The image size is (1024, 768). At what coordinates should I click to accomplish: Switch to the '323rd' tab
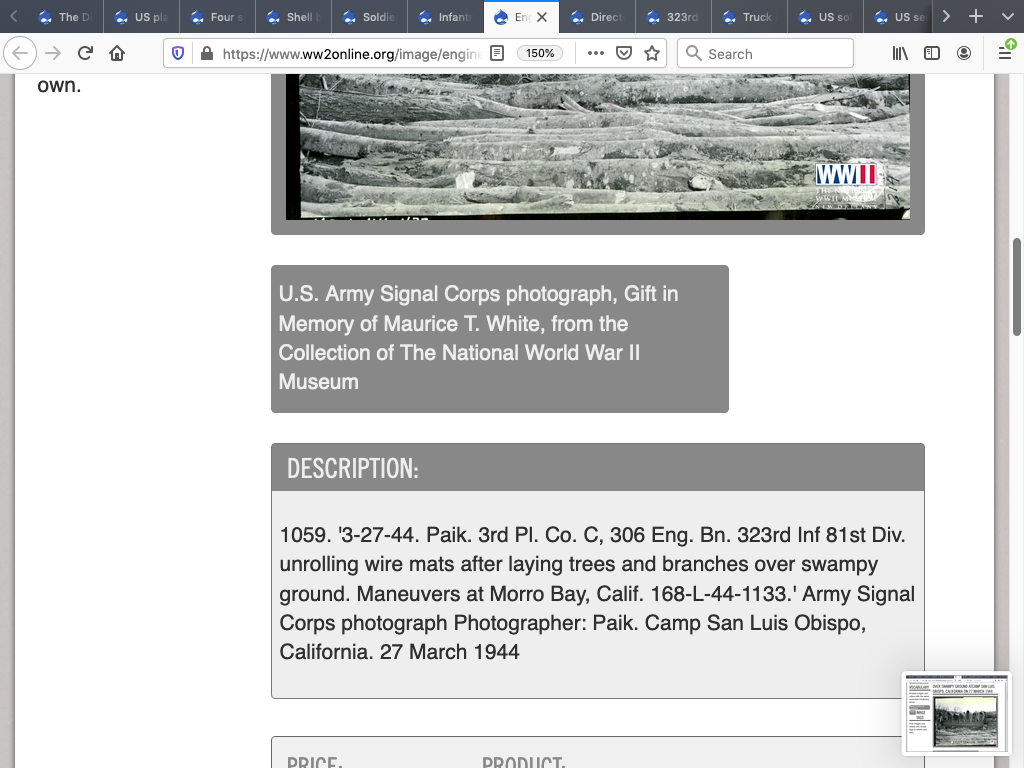click(x=674, y=17)
